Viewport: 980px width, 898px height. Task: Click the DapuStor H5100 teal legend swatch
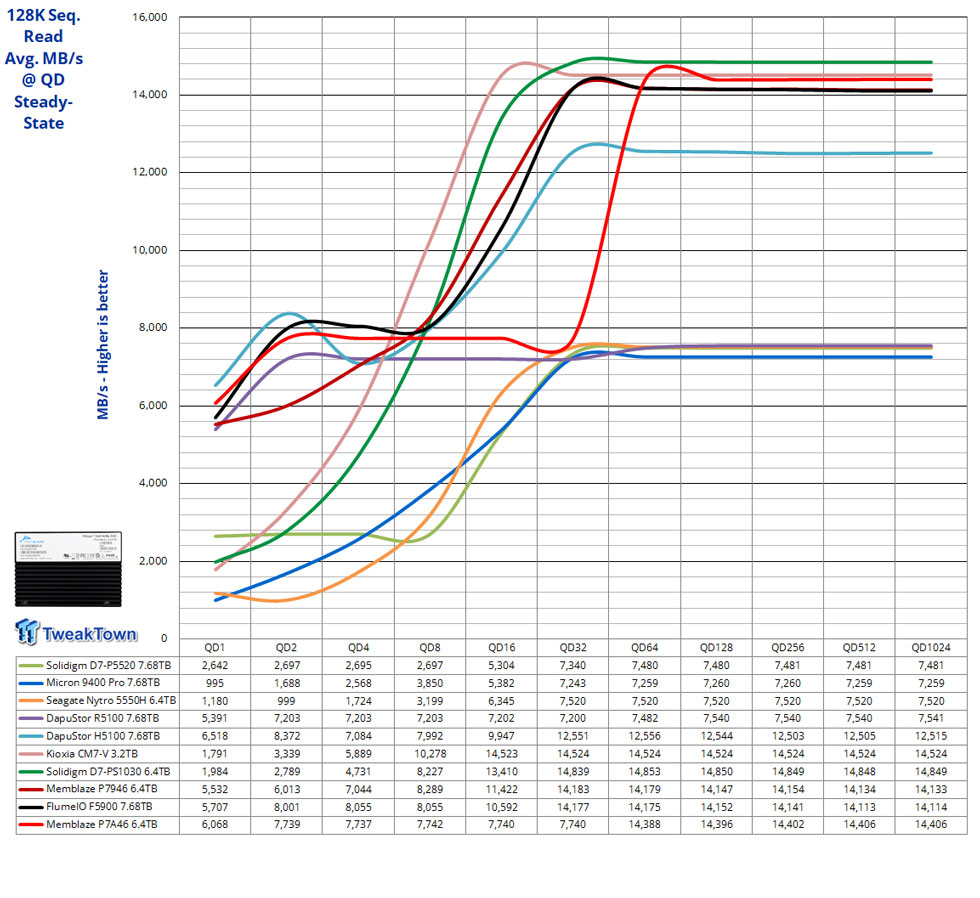pyautogui.click(x=31, y=736)
